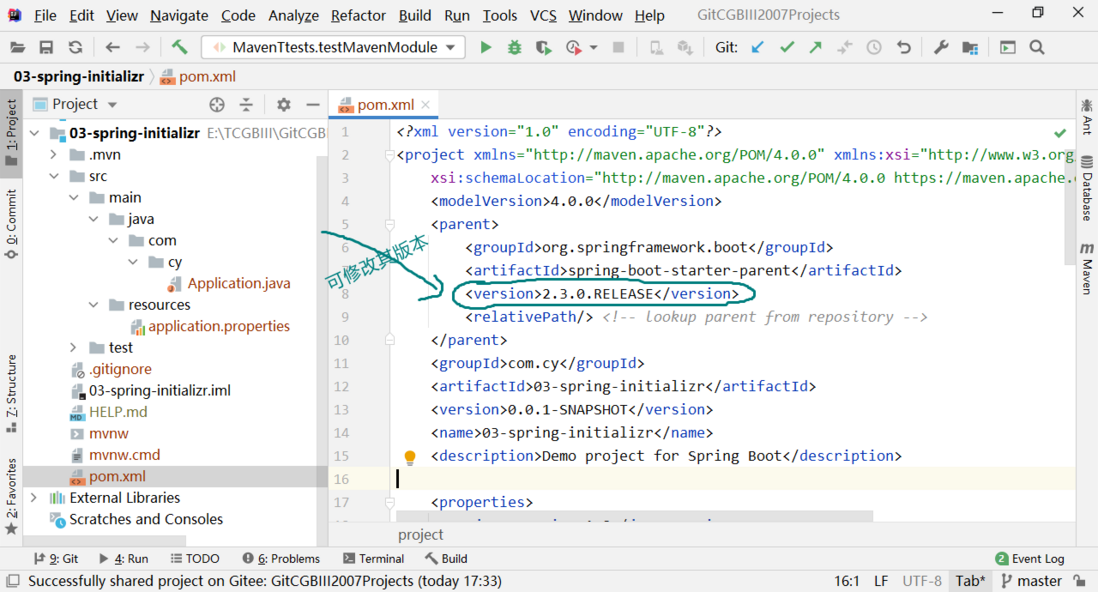Image resolution: width=1098 pixels, height=592 pixels.
Task: Navigate forward with the right arrow icon
Action: coord(142,48)
